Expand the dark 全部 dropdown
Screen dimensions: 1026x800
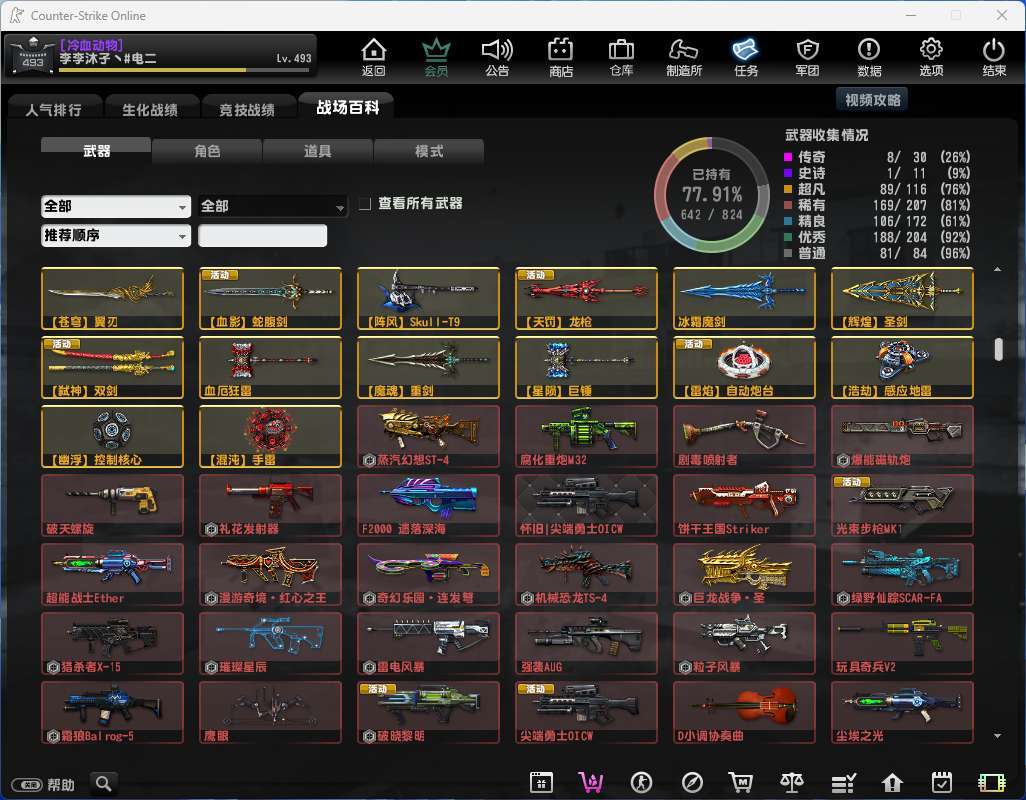tap(272, 207)
